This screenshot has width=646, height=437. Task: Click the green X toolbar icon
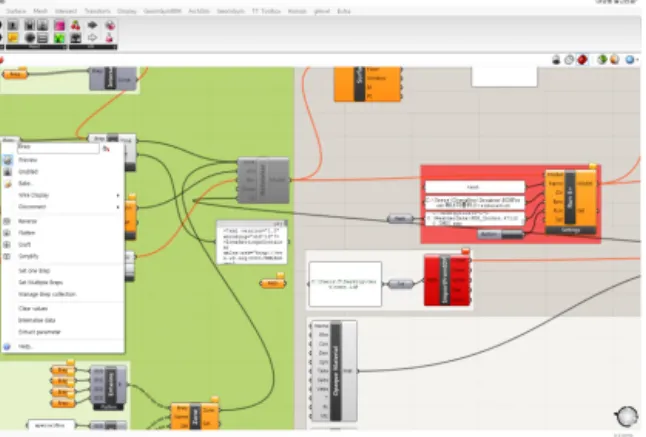[59, 38]
